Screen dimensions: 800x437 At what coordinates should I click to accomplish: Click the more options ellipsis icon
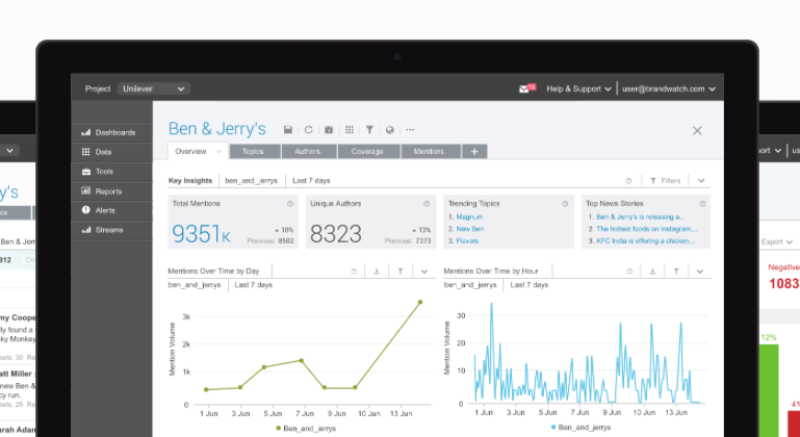point(410,130)
